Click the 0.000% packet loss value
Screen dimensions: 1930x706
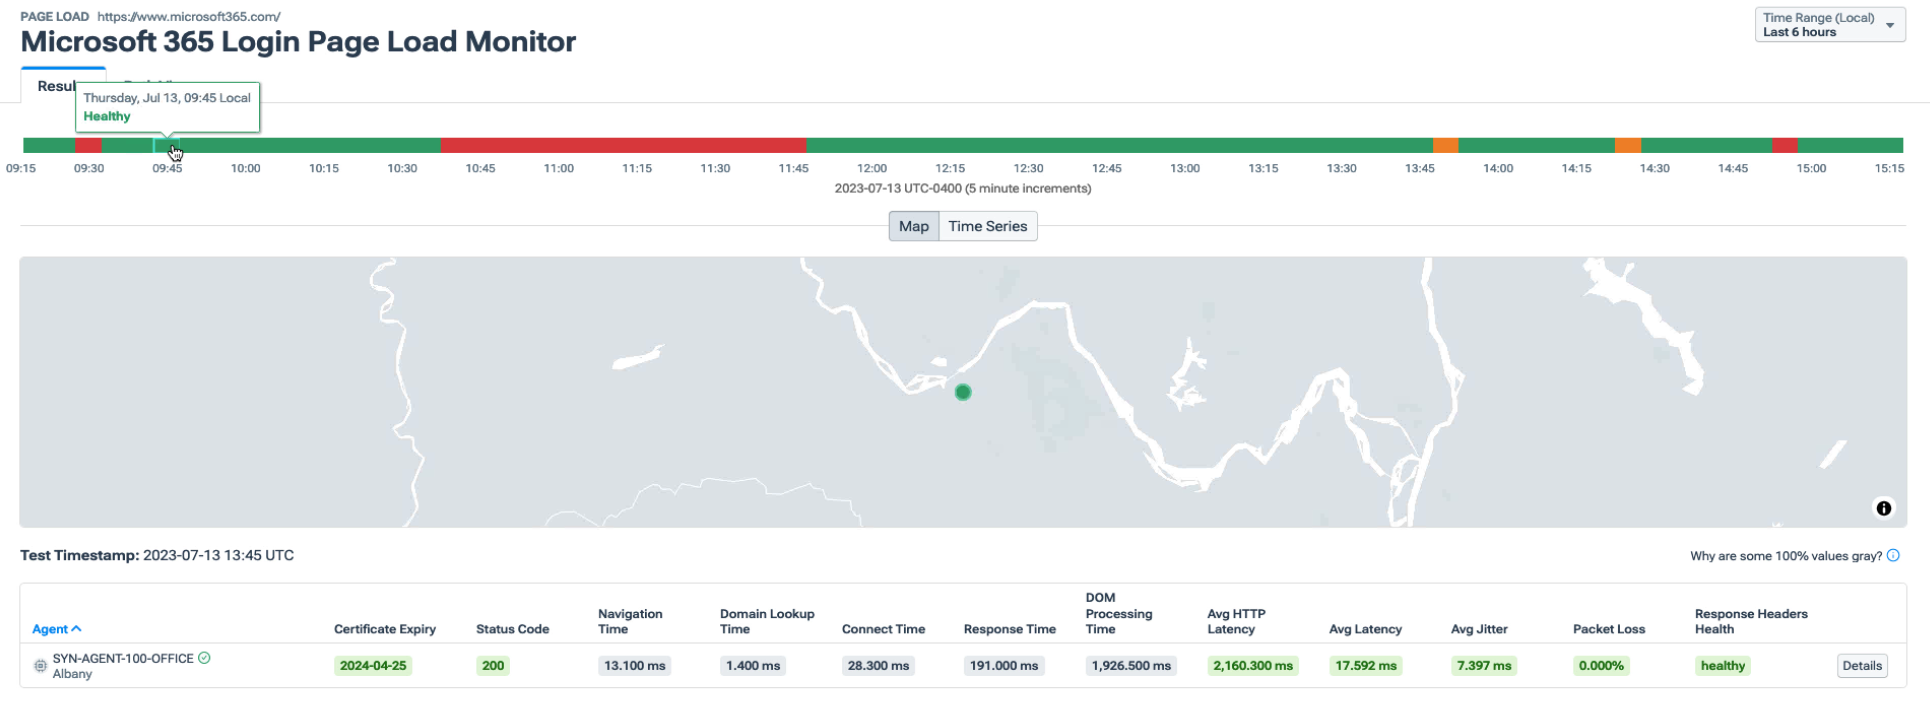pos(1601,666)
